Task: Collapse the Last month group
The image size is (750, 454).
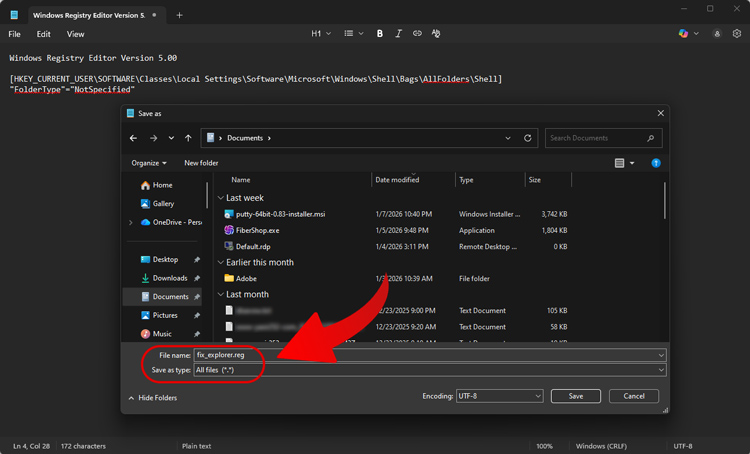Action: click(221, 295)
